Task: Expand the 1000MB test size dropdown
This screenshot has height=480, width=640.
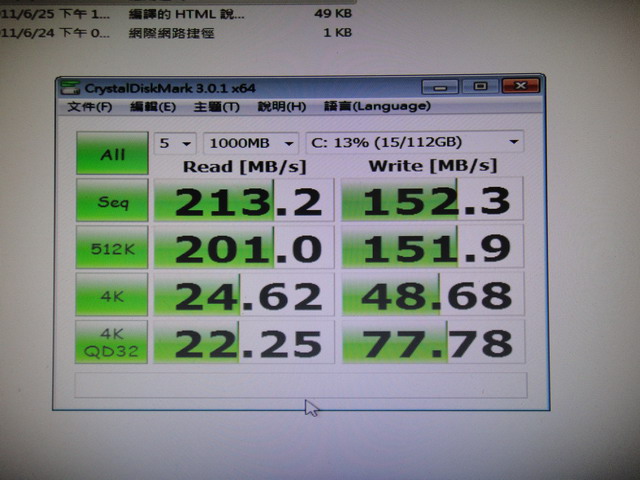Action: (251, 143)
